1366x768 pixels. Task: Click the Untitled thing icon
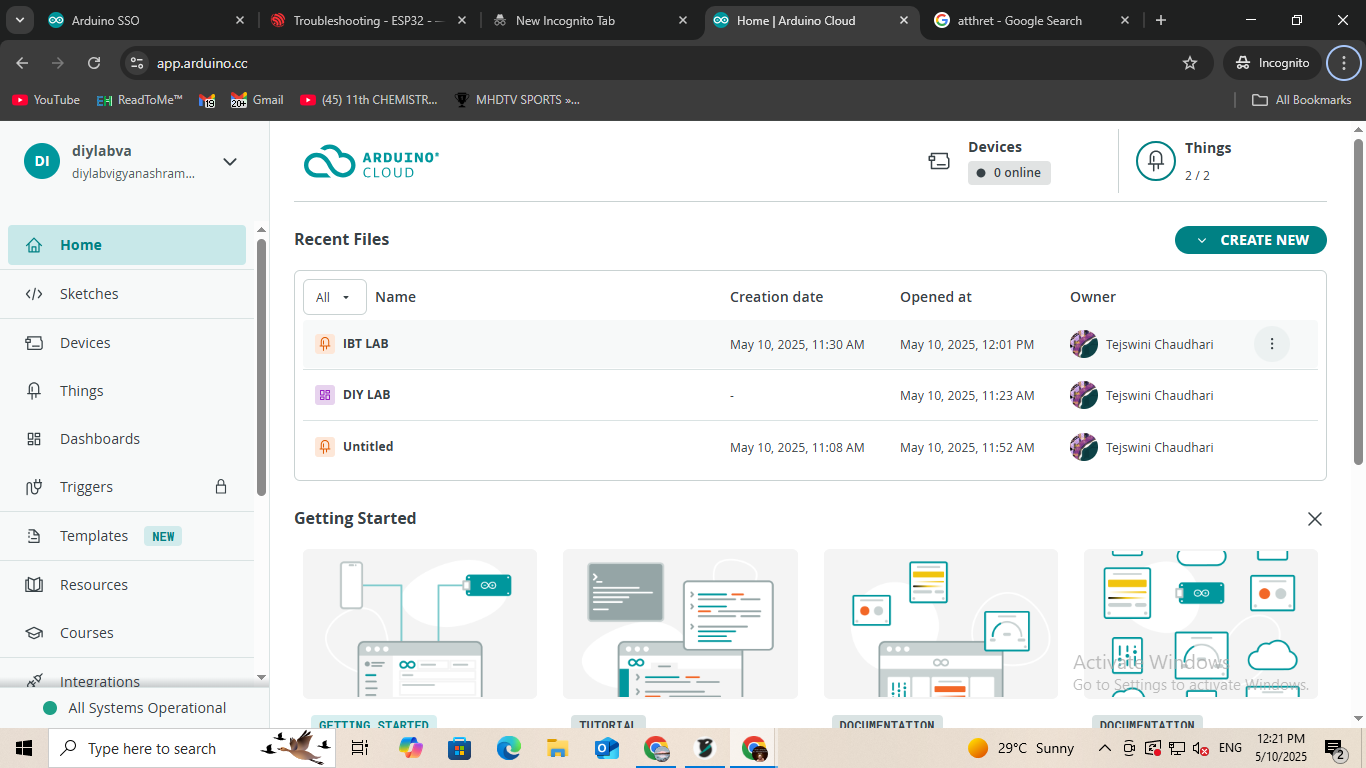point(325,447)
